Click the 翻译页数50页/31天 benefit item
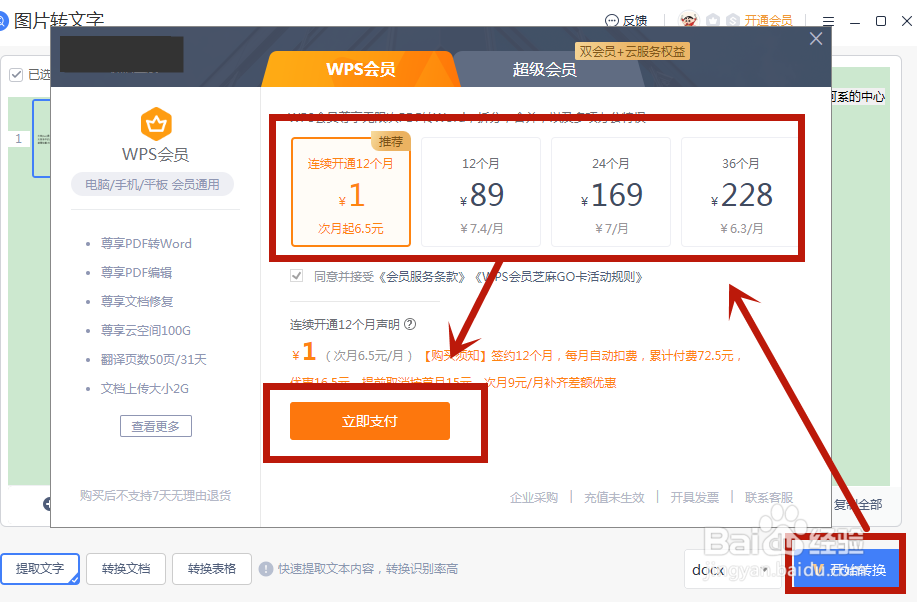 pos(154,359)
